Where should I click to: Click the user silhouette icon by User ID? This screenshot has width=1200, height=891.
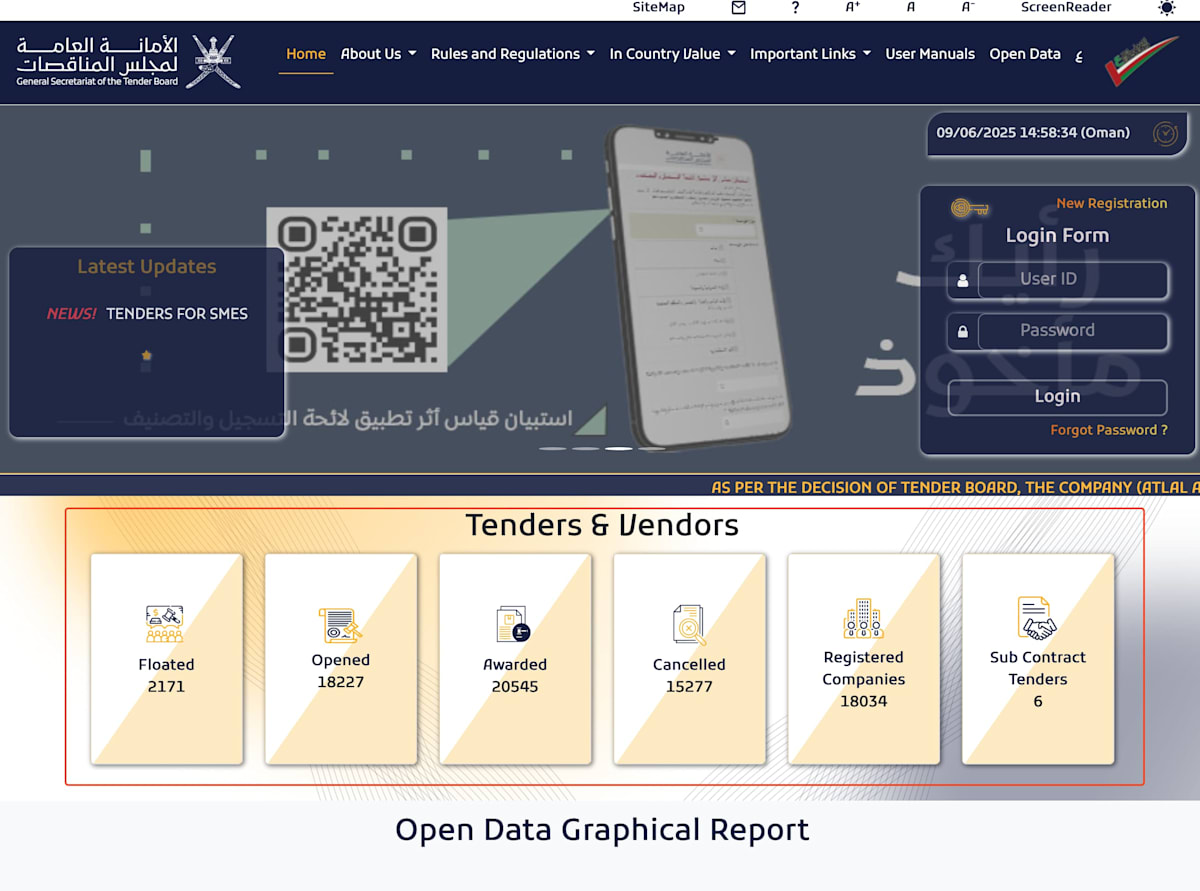963,281
